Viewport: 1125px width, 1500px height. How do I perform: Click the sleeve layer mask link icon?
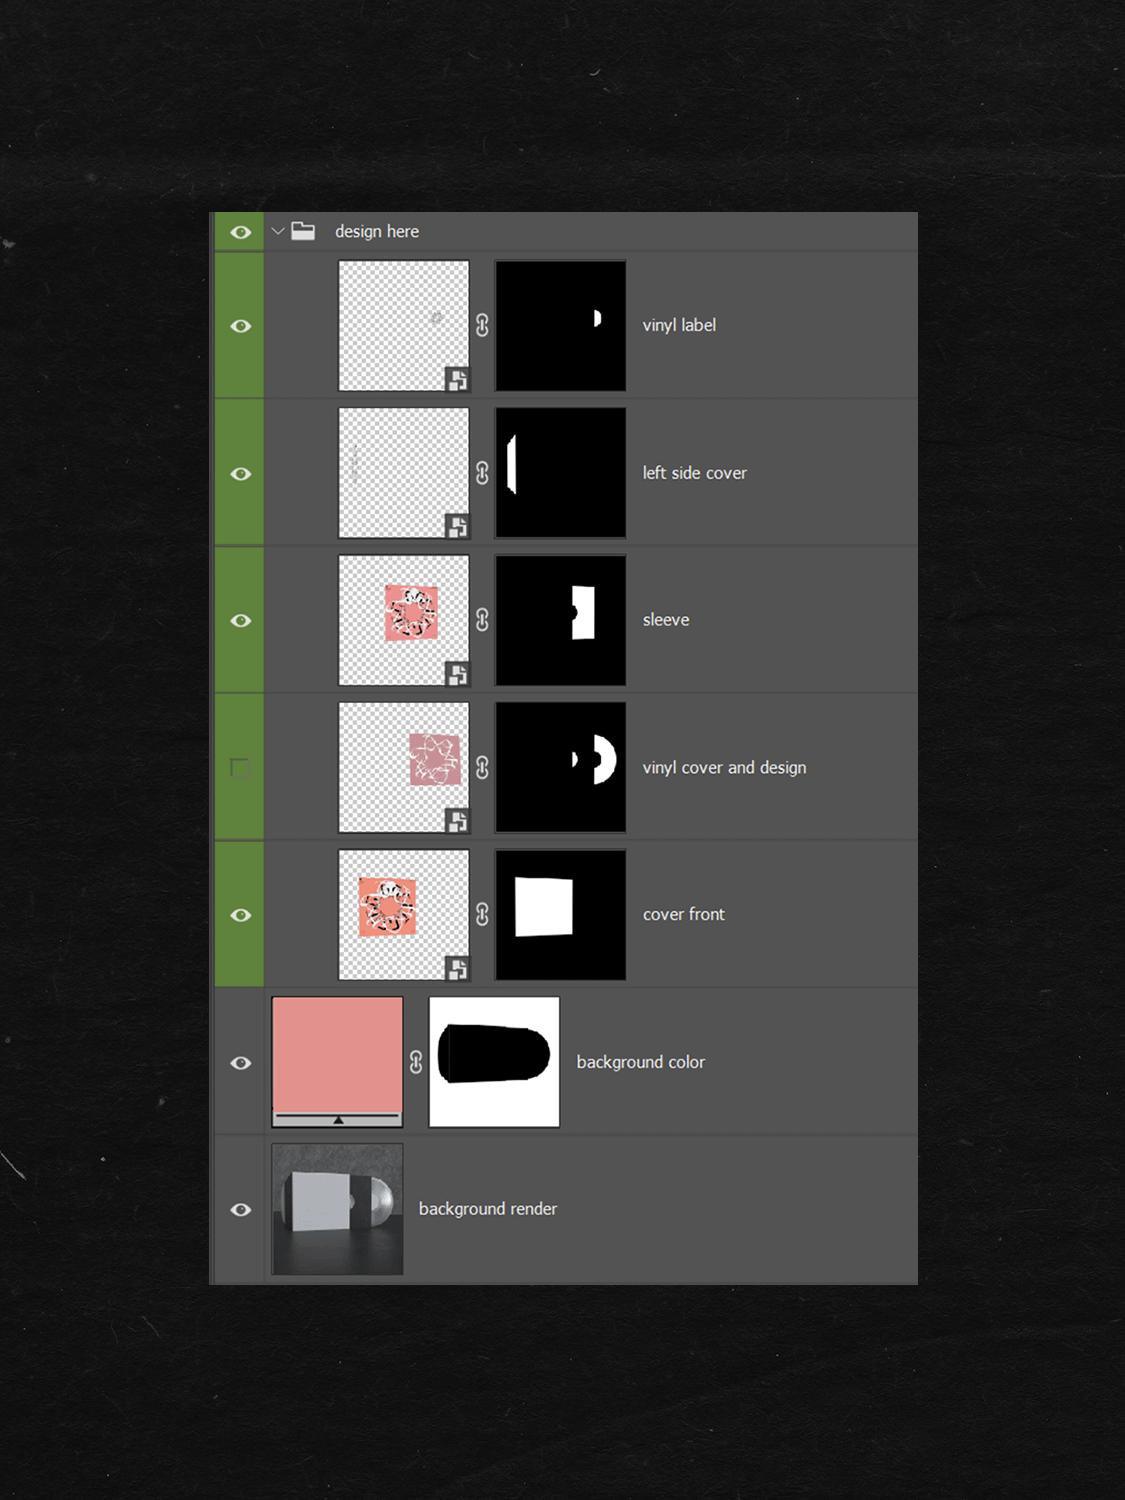click(x=482, y=620)
